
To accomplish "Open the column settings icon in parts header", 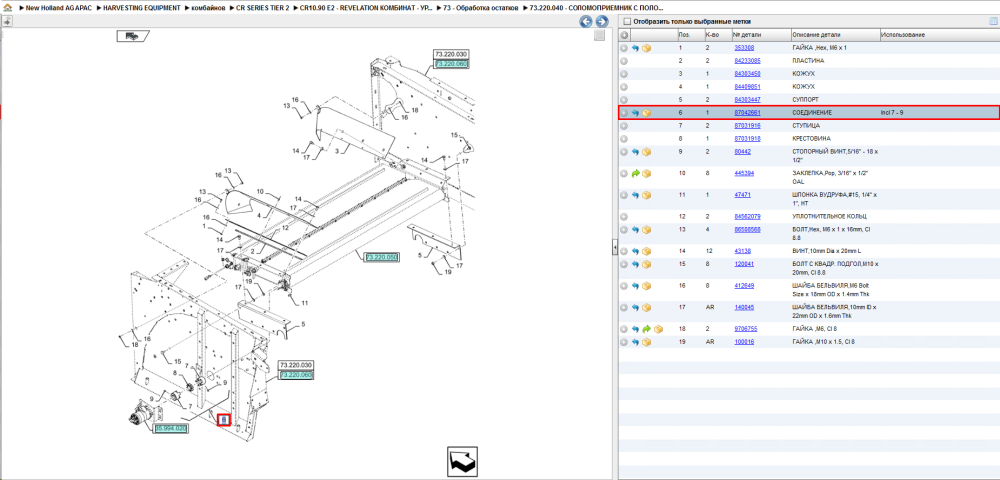I will [x=993, y=22].
